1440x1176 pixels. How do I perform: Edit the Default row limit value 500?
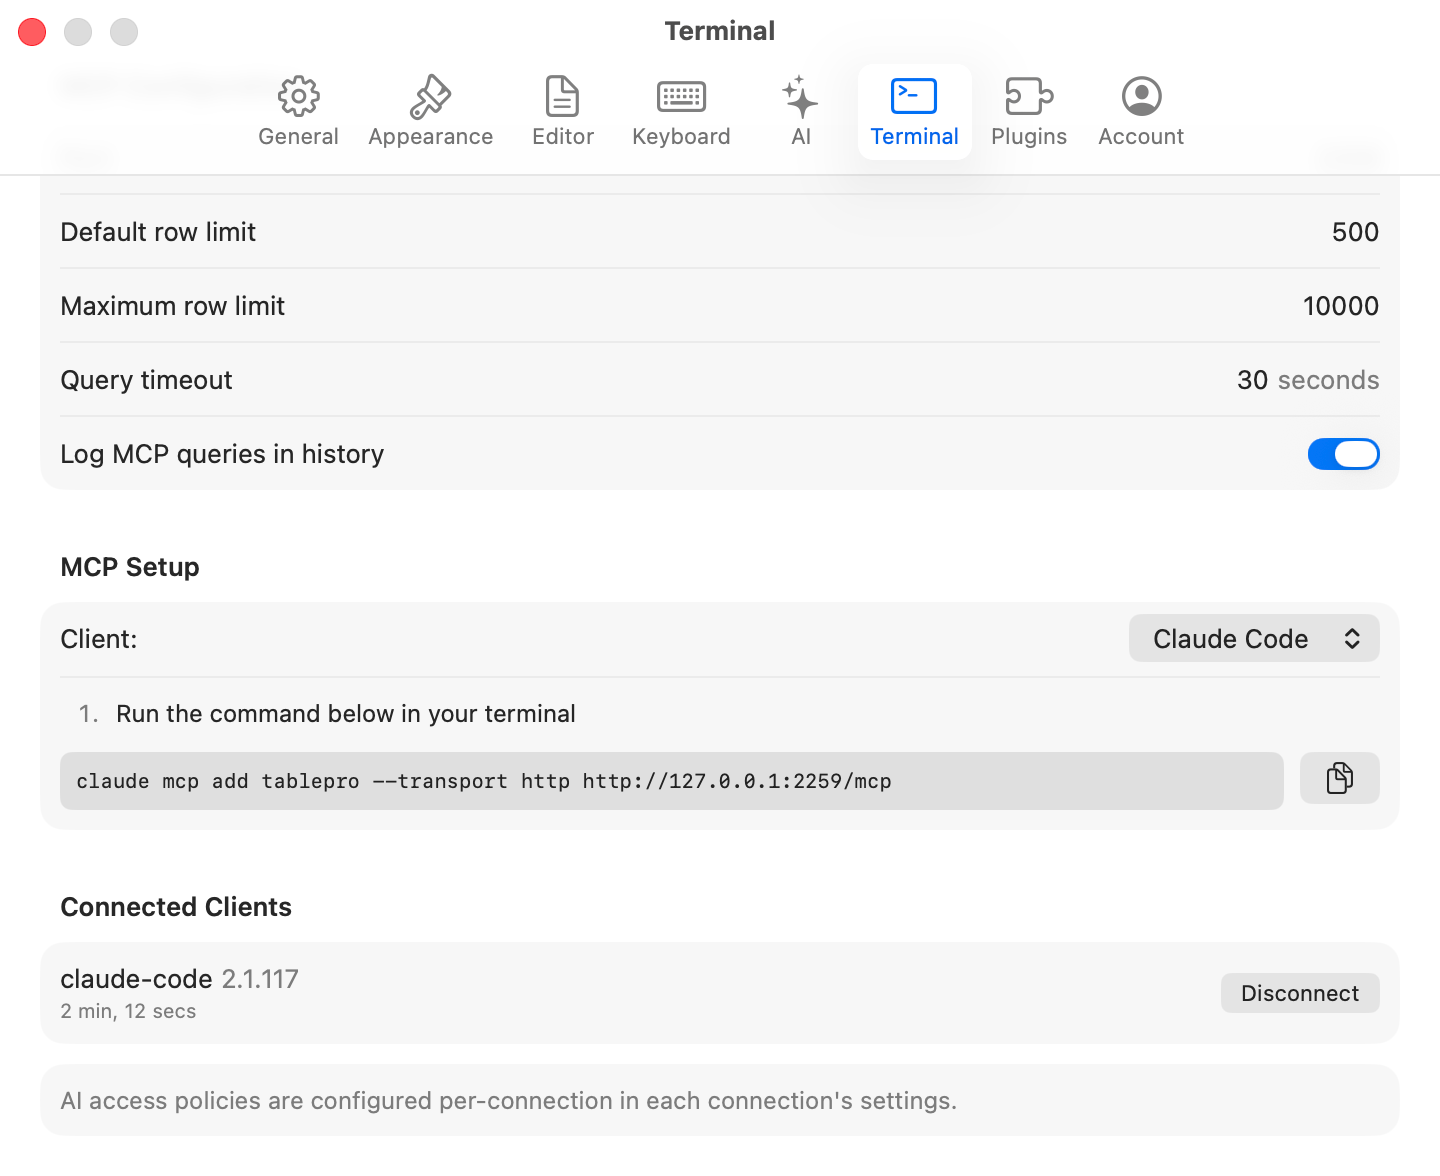click(x=1355, y=232)
